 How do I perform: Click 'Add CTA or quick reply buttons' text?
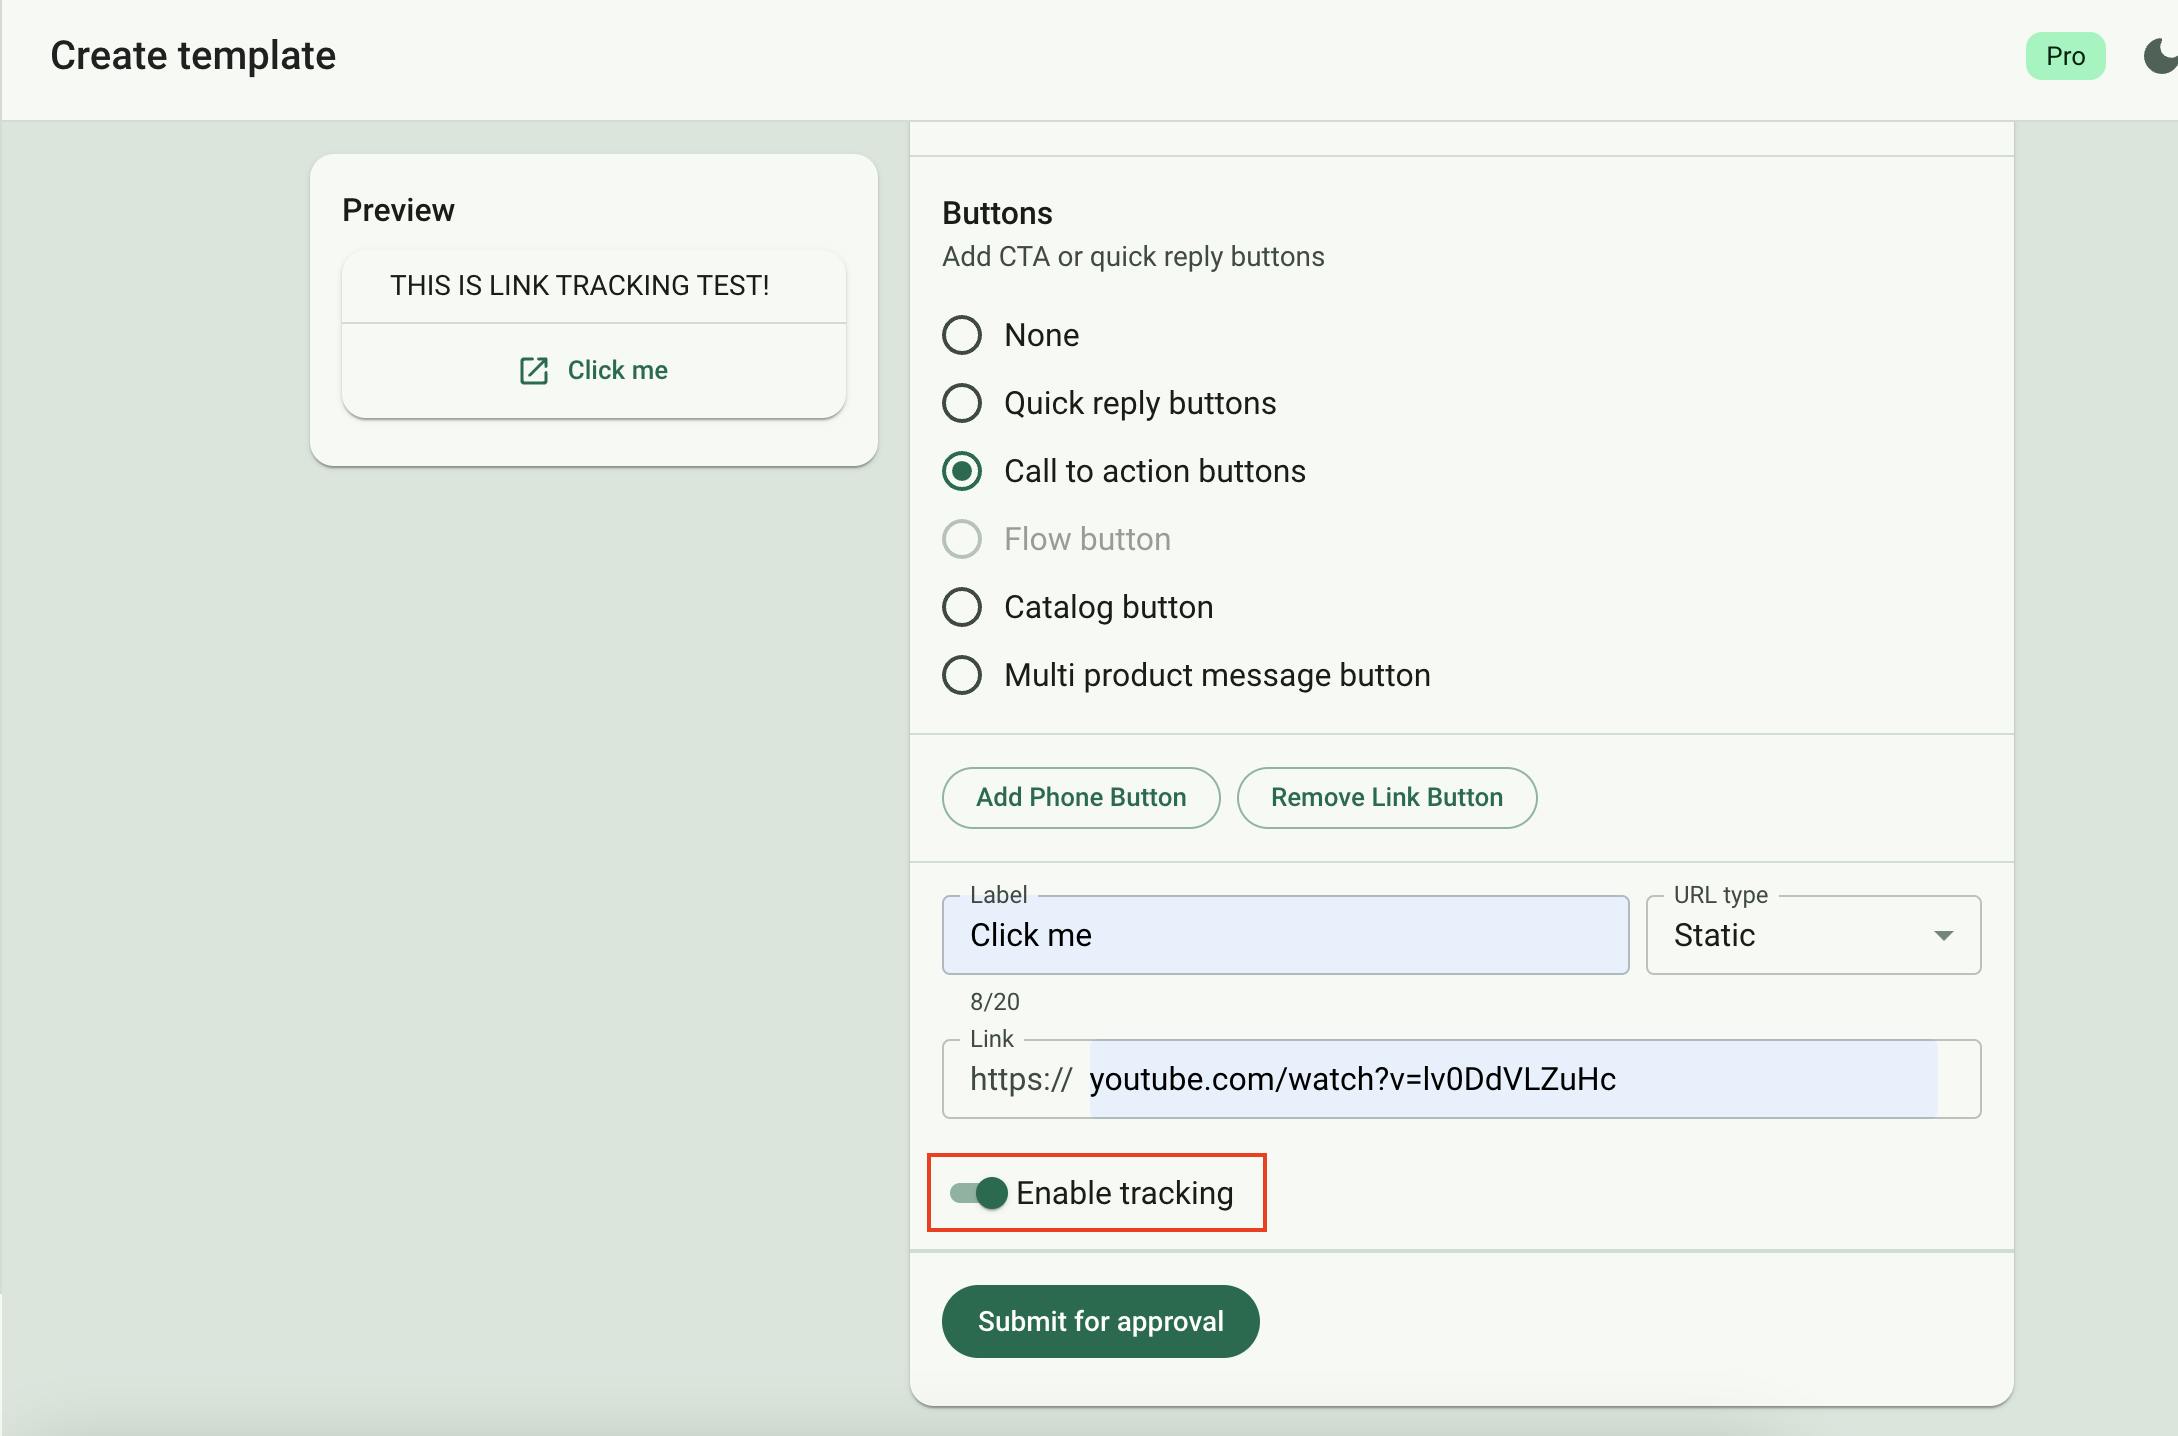pyautogui.click(x=1133, y=257)
